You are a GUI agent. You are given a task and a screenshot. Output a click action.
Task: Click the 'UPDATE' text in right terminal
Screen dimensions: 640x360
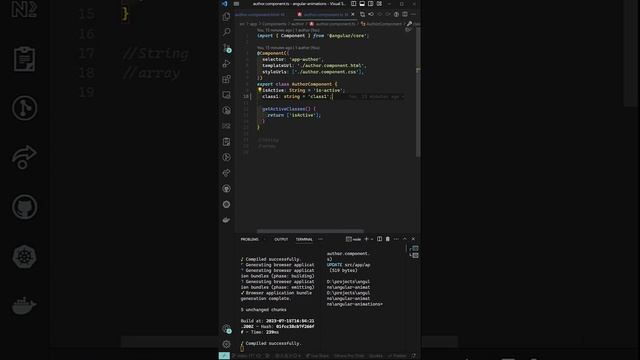pos(334,265)
